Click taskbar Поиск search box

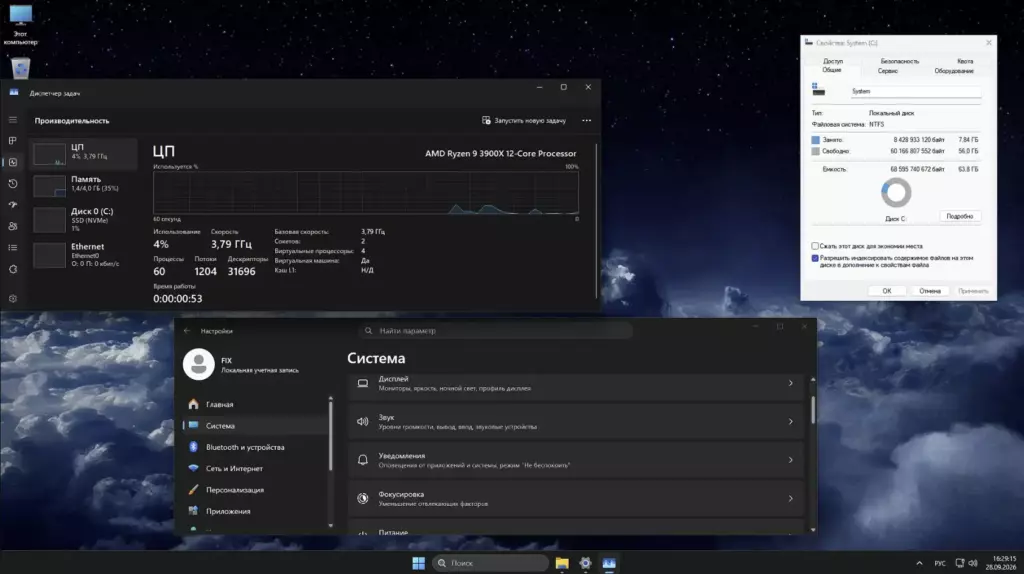tap(490, 563)
